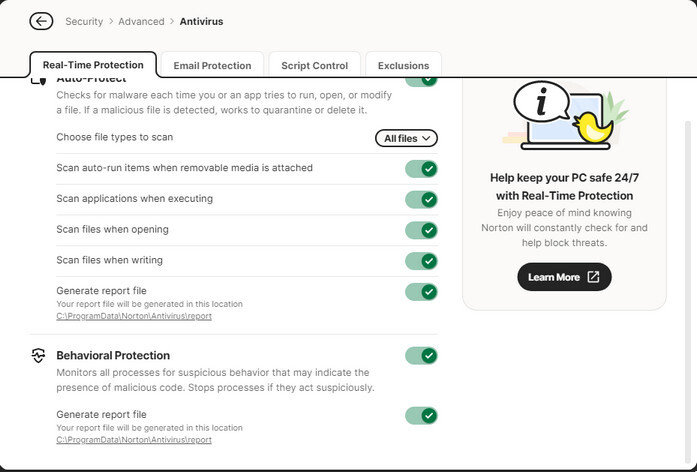This screenshot has height=472, width=697.
Task: Select the Real-Time Protection tab
Action: [93, 65]
